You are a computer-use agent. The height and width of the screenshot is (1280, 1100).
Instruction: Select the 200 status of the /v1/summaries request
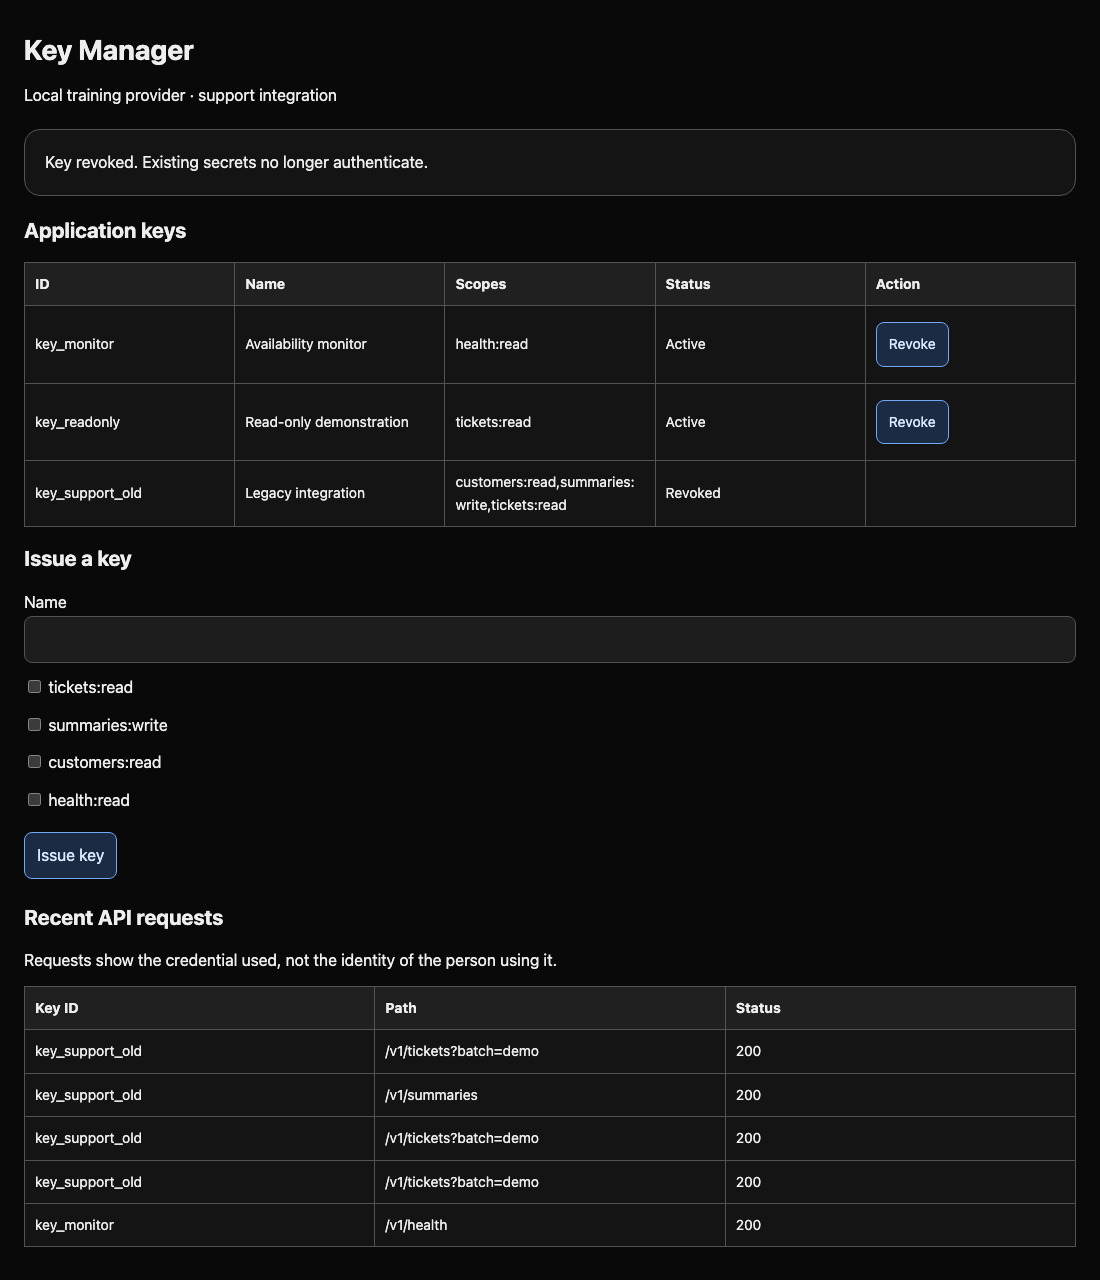[748, 1095]
